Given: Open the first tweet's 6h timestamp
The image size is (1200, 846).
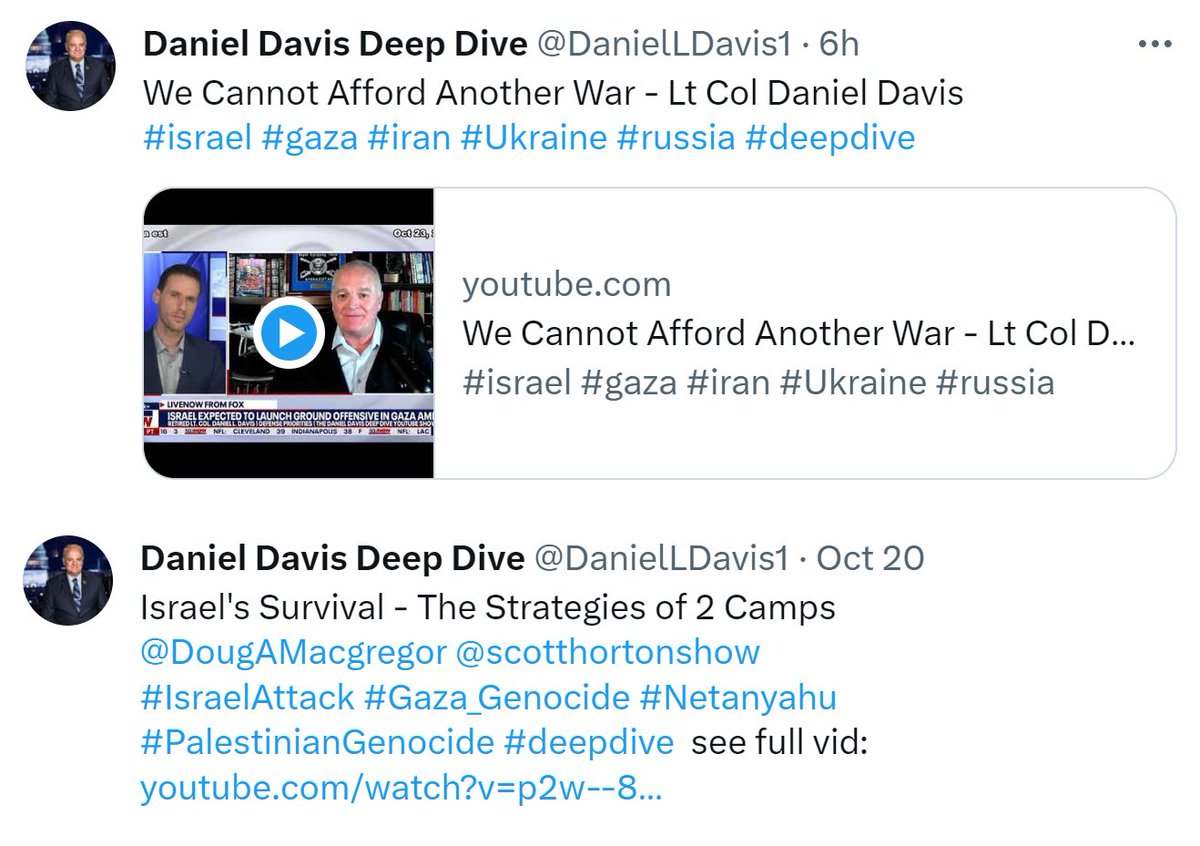Looking at the screenshot, I should point(839,44).
